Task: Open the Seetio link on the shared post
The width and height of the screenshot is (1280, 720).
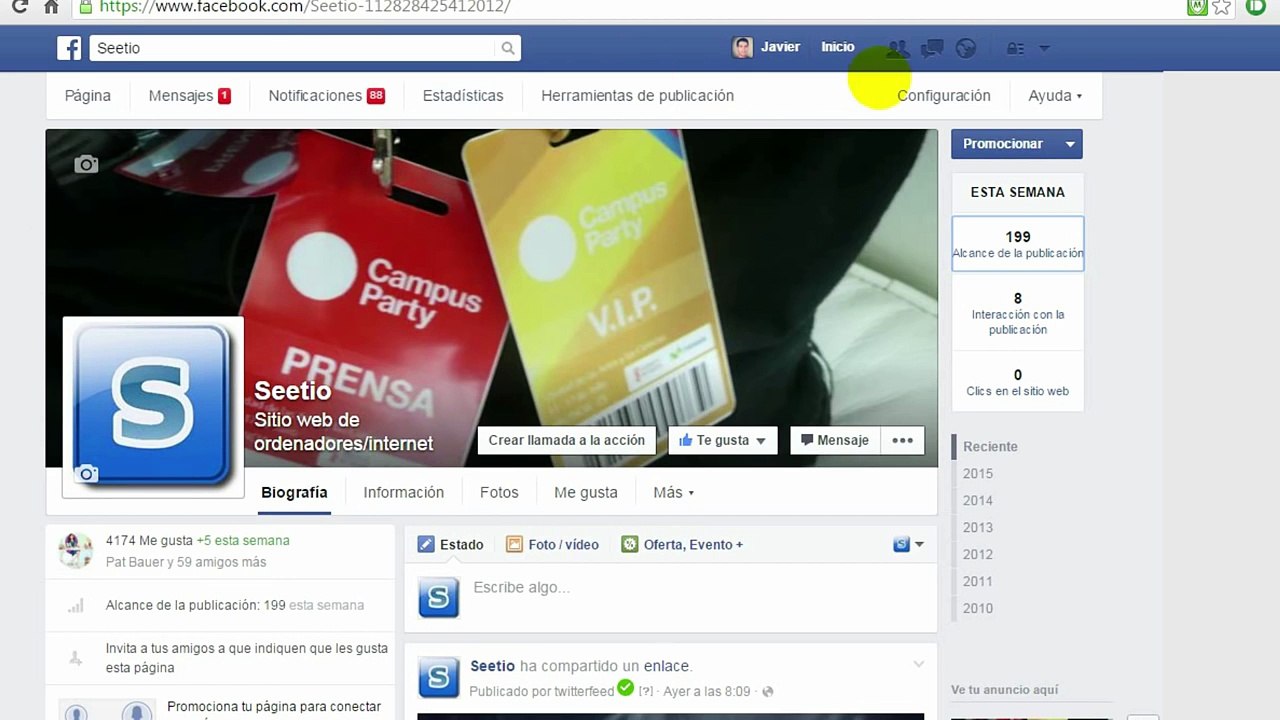Action: tap(492, 666)
